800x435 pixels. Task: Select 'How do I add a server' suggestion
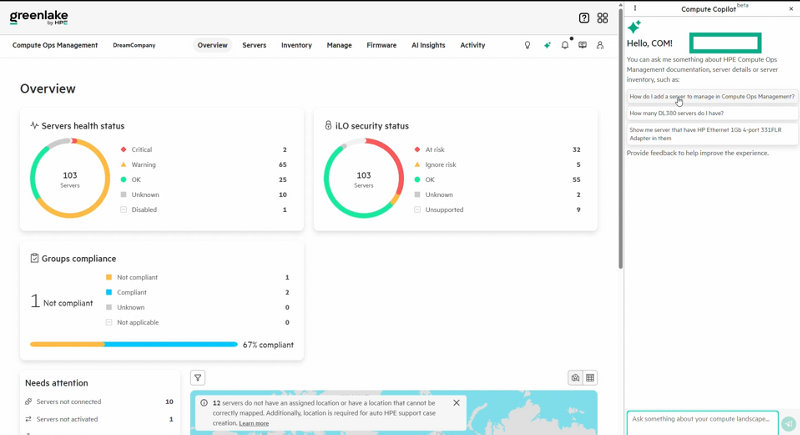[x=712, y=96]
